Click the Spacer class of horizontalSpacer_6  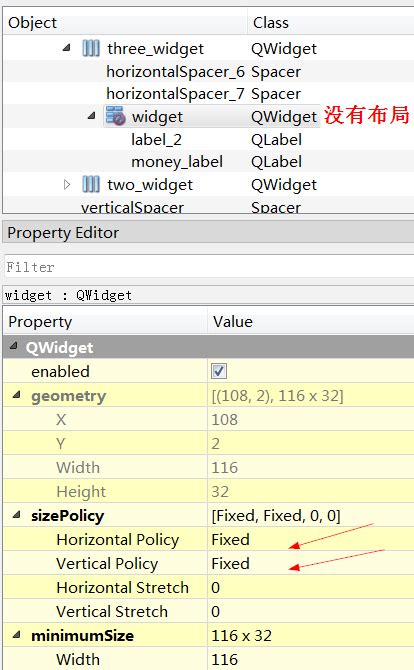coord(276,71)
